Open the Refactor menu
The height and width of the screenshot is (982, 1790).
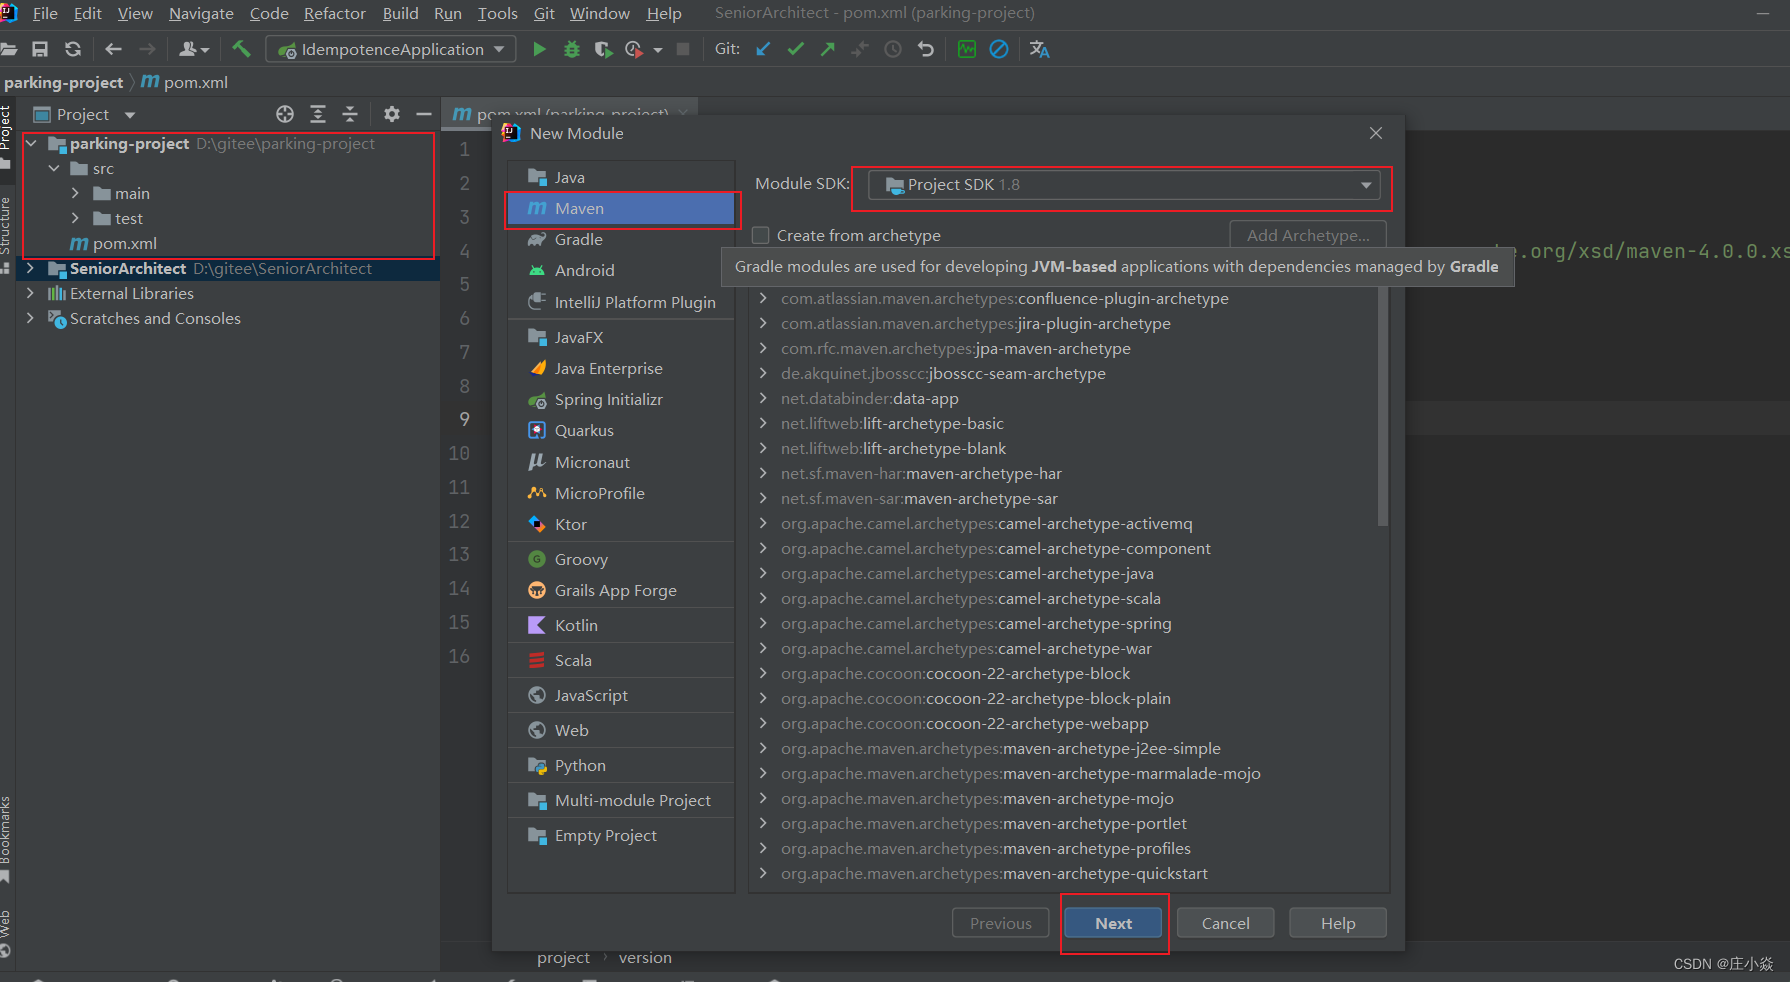335,13
